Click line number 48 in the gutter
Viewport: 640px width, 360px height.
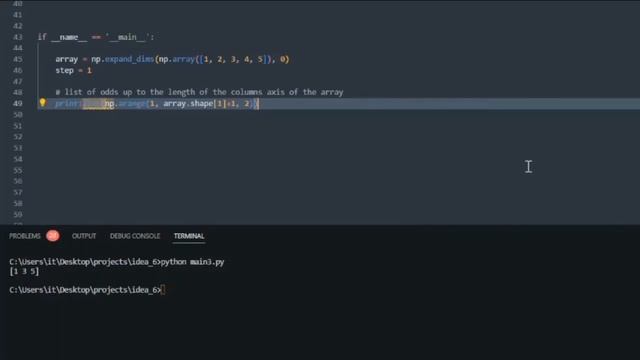(x=18, y=92)
